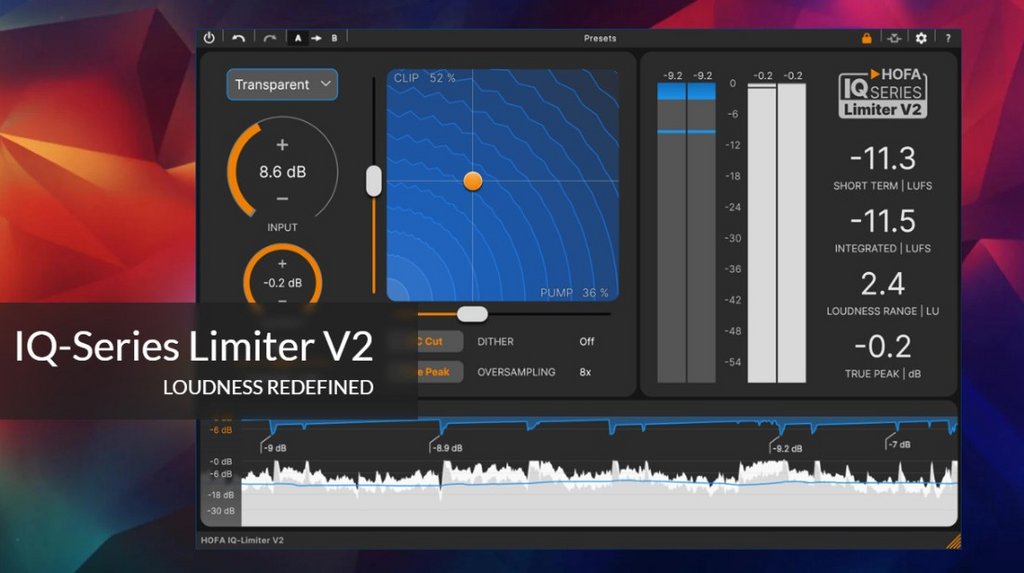
Task: Click the left output level meter
Action: coord(761,233)
